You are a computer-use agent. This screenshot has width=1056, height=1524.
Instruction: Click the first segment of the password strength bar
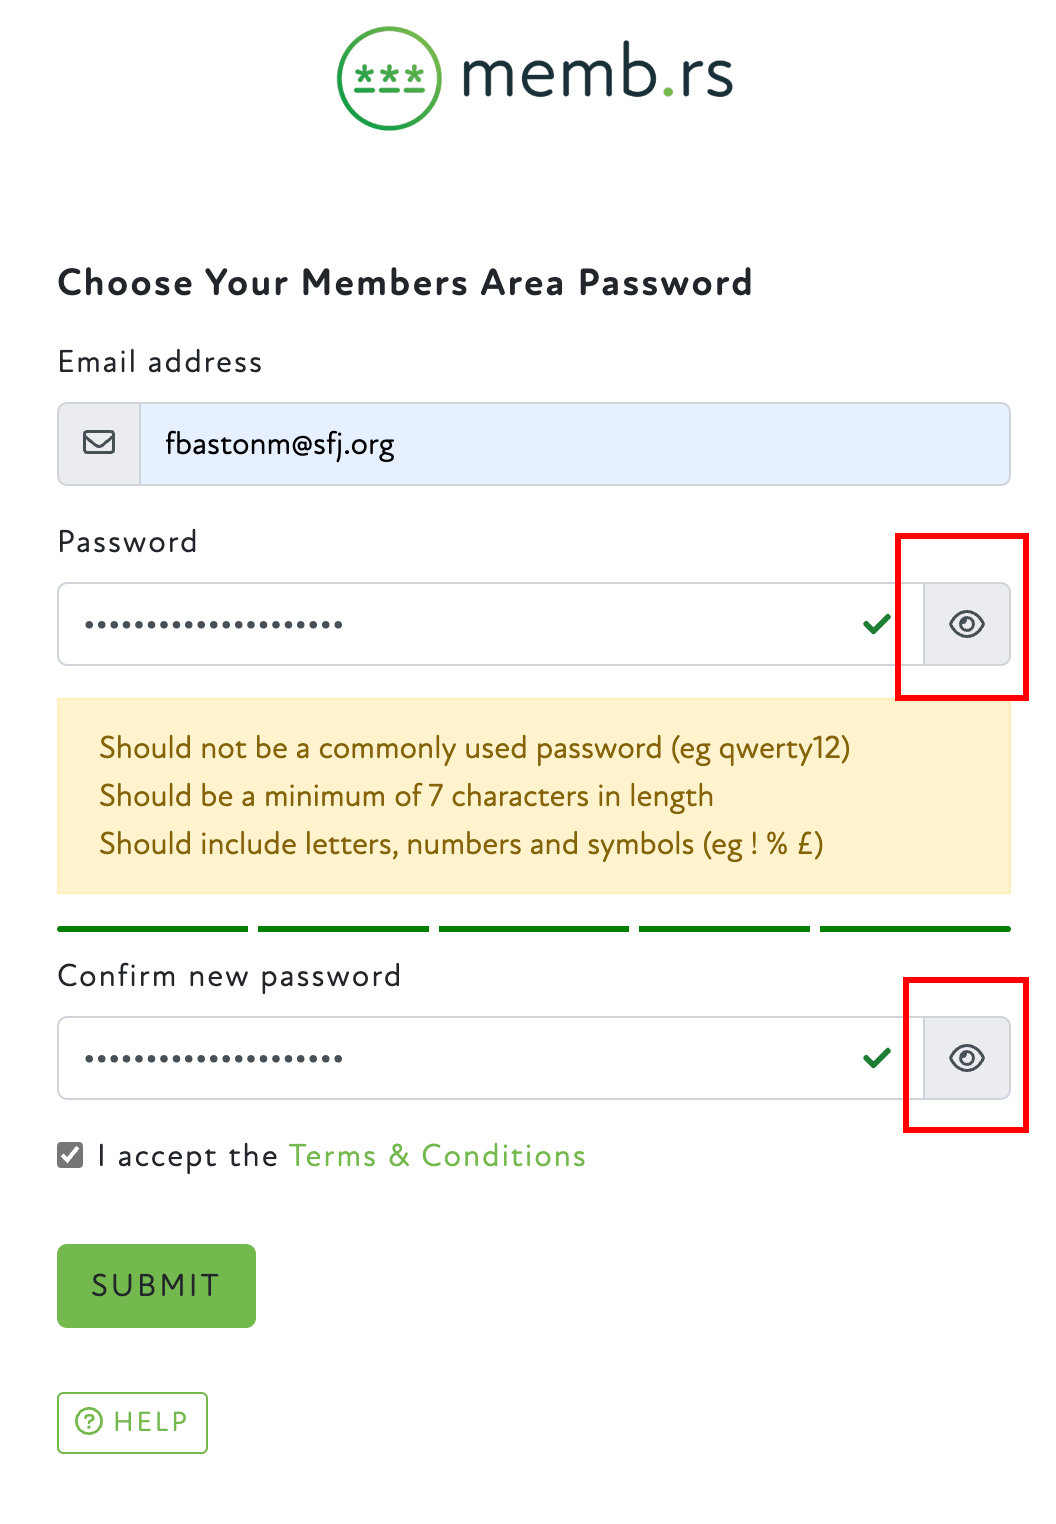153,929
